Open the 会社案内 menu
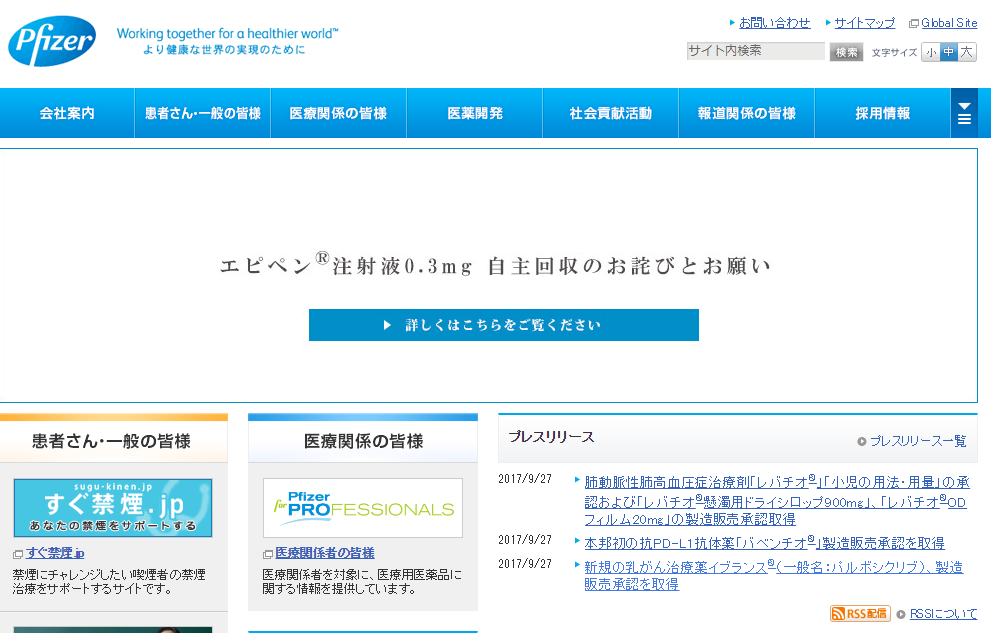The width and height of the screenshot is (991, 633). (x=67, y=113)
